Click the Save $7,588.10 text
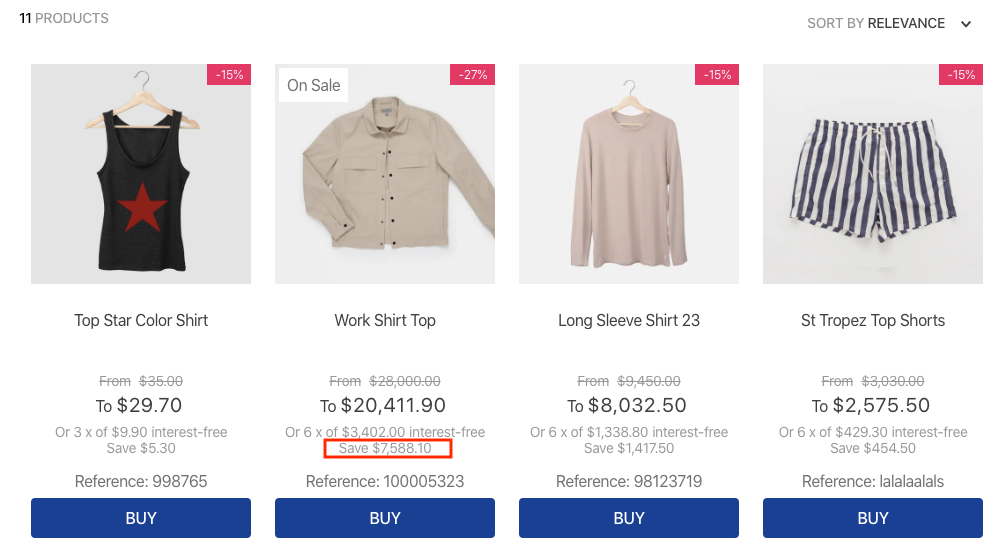 [385, 448]
